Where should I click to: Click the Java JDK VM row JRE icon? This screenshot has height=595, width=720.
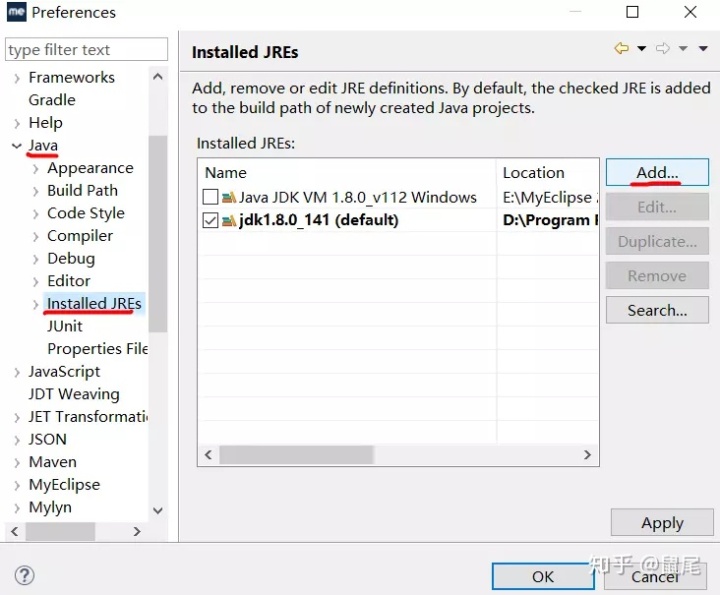pyautogui.click(x=229, y=197)
